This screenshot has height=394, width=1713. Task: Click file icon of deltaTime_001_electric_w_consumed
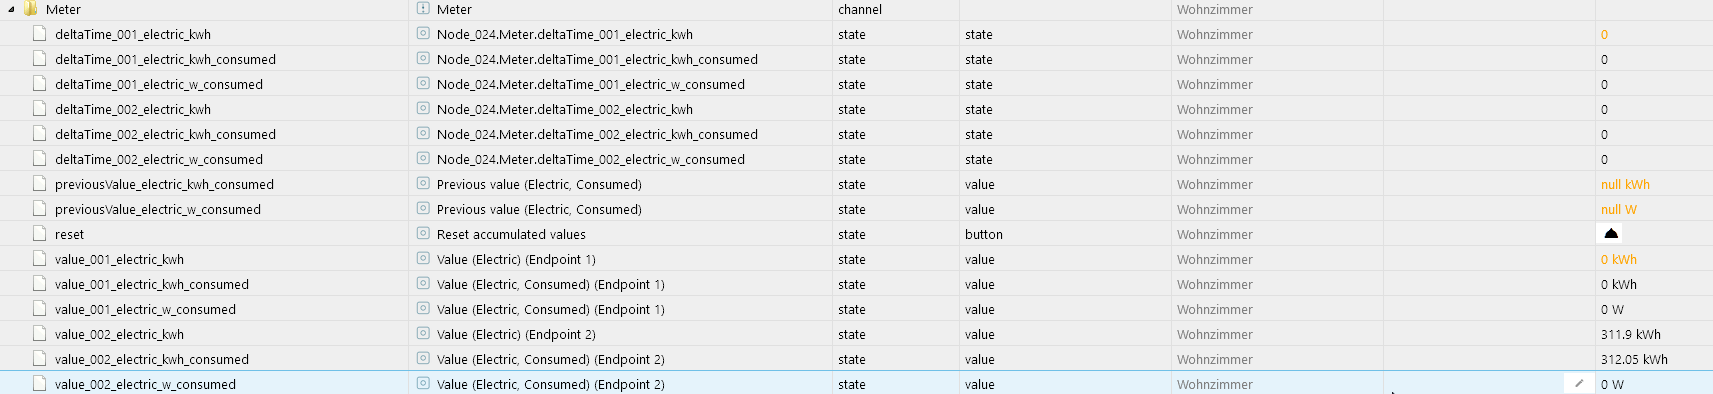[x=40, y=84]
